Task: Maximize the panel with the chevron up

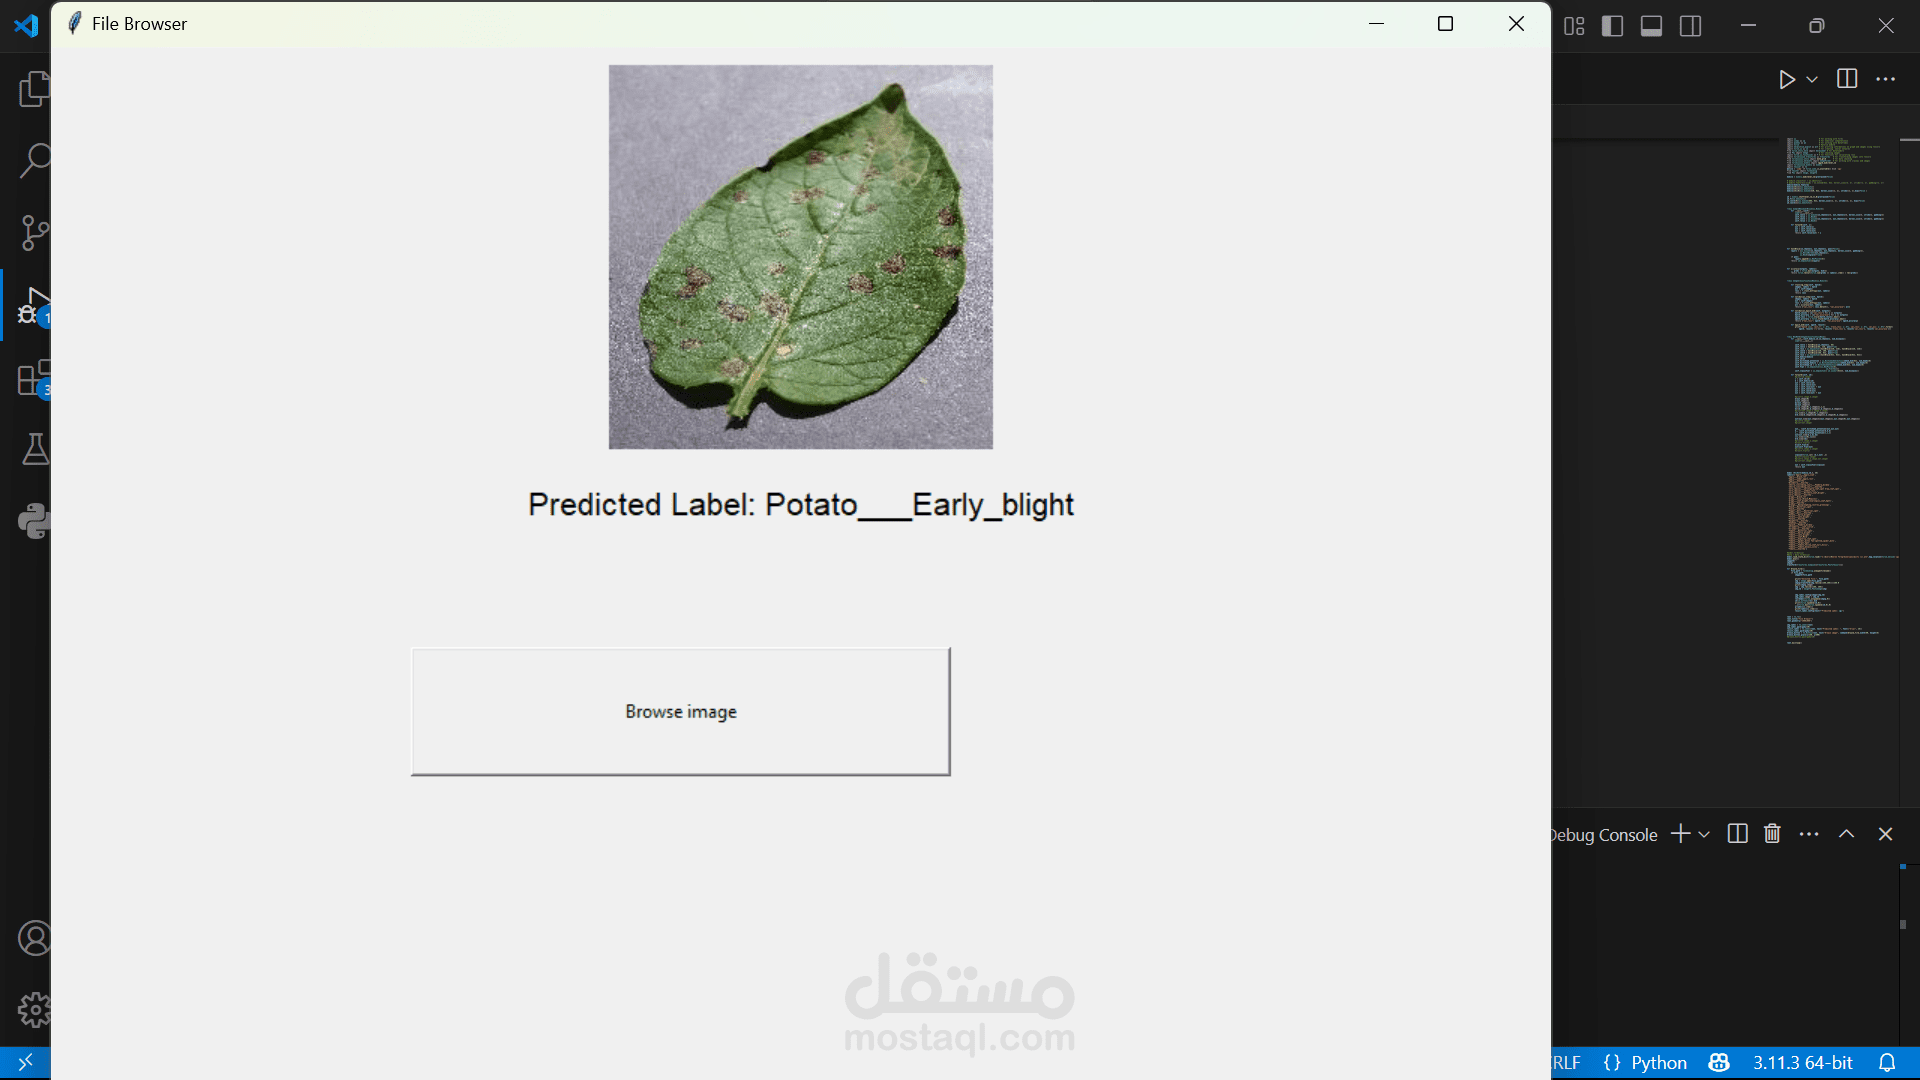Action: point(1847,833)
